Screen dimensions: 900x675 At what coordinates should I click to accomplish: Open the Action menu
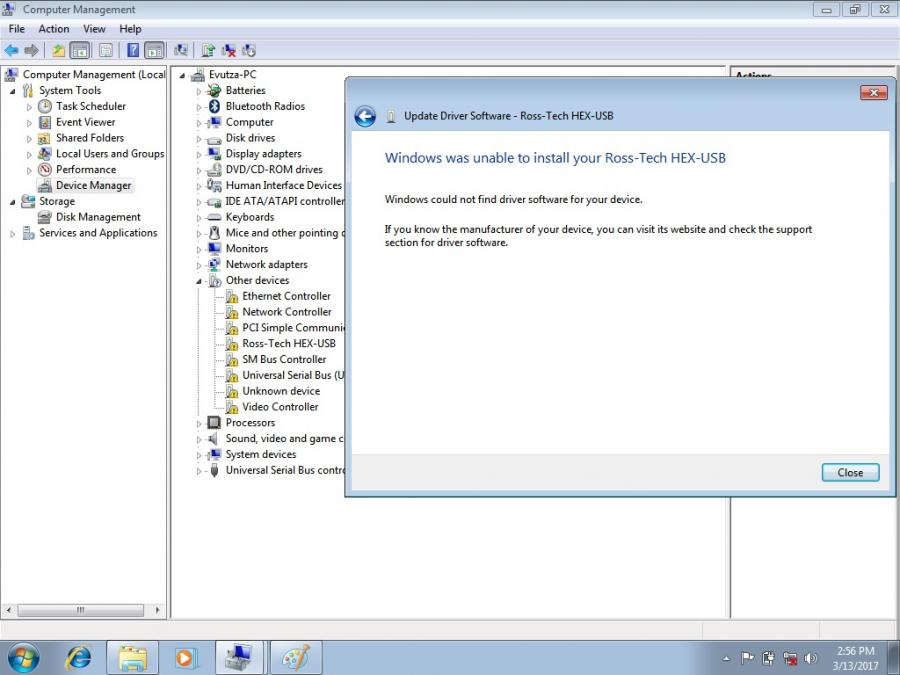pos(54,28)
